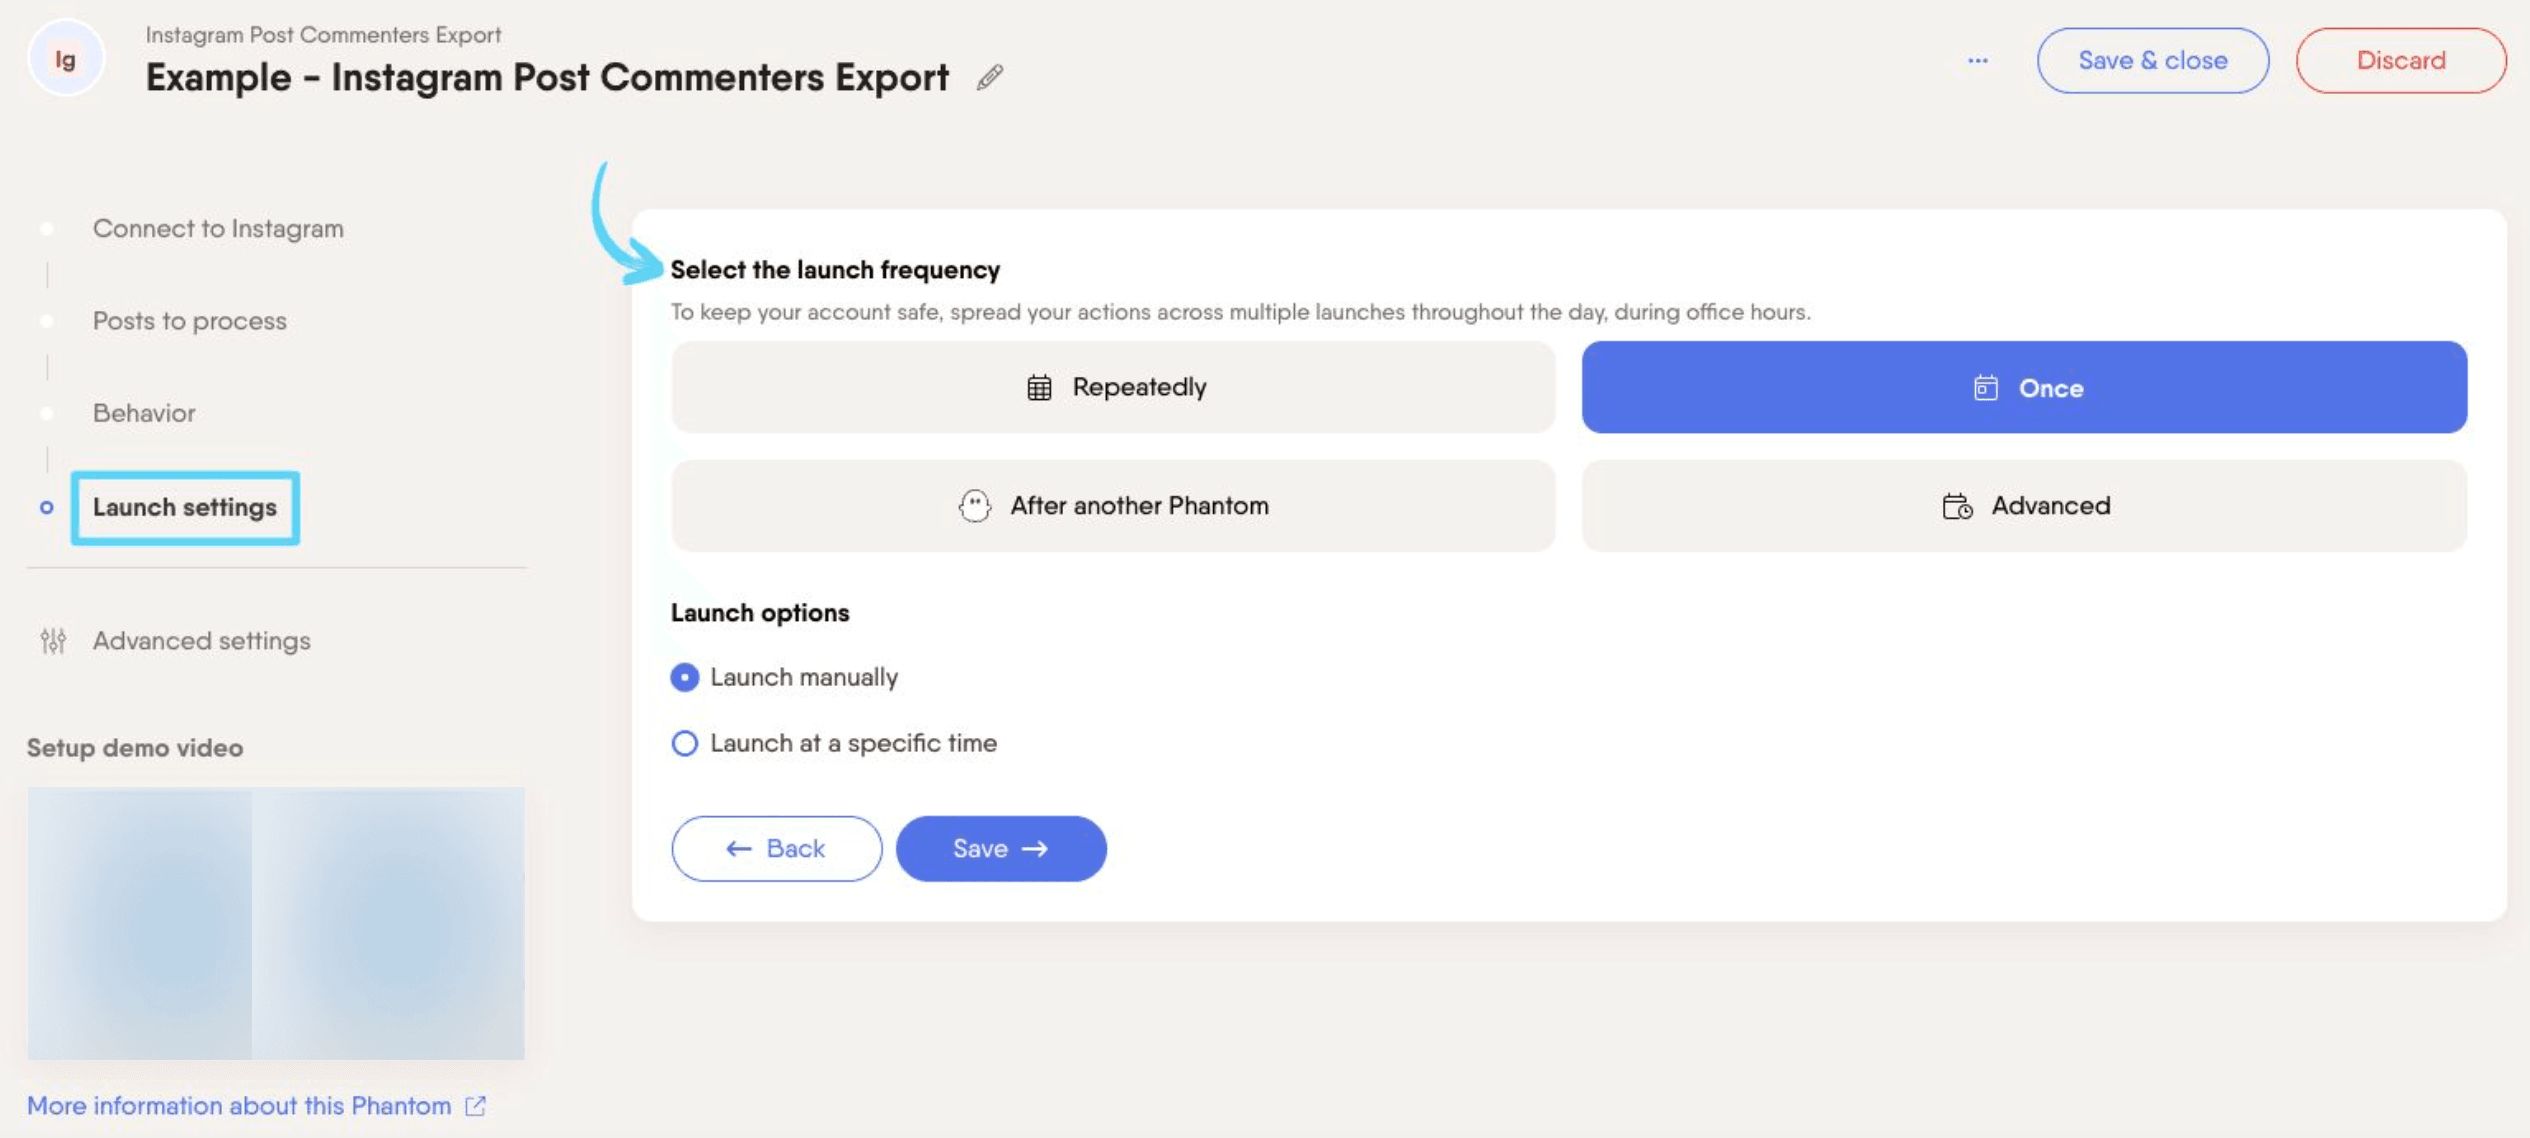Screen dimensions: 2530x1138
Task: Open the Launch settings step
Action: (x=185, y=508)
